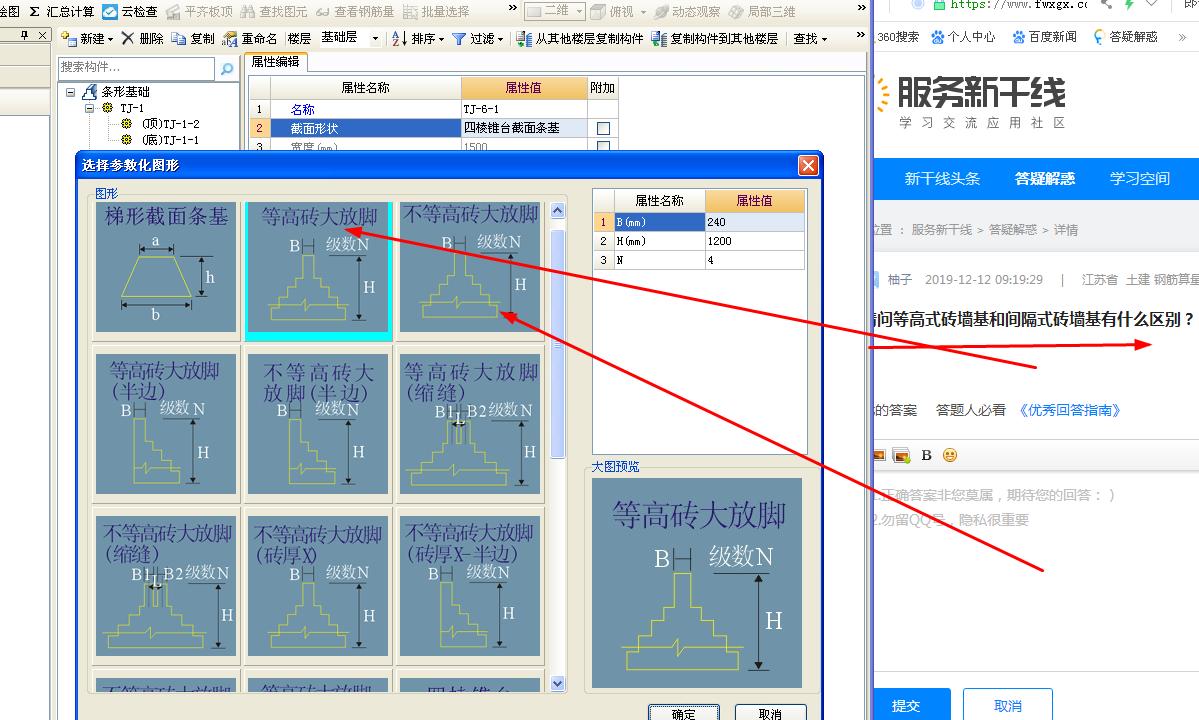This screenshot has height=720, width=1199.
Task: Click the 新建 new component icon
Action: [x=69, y=38]
